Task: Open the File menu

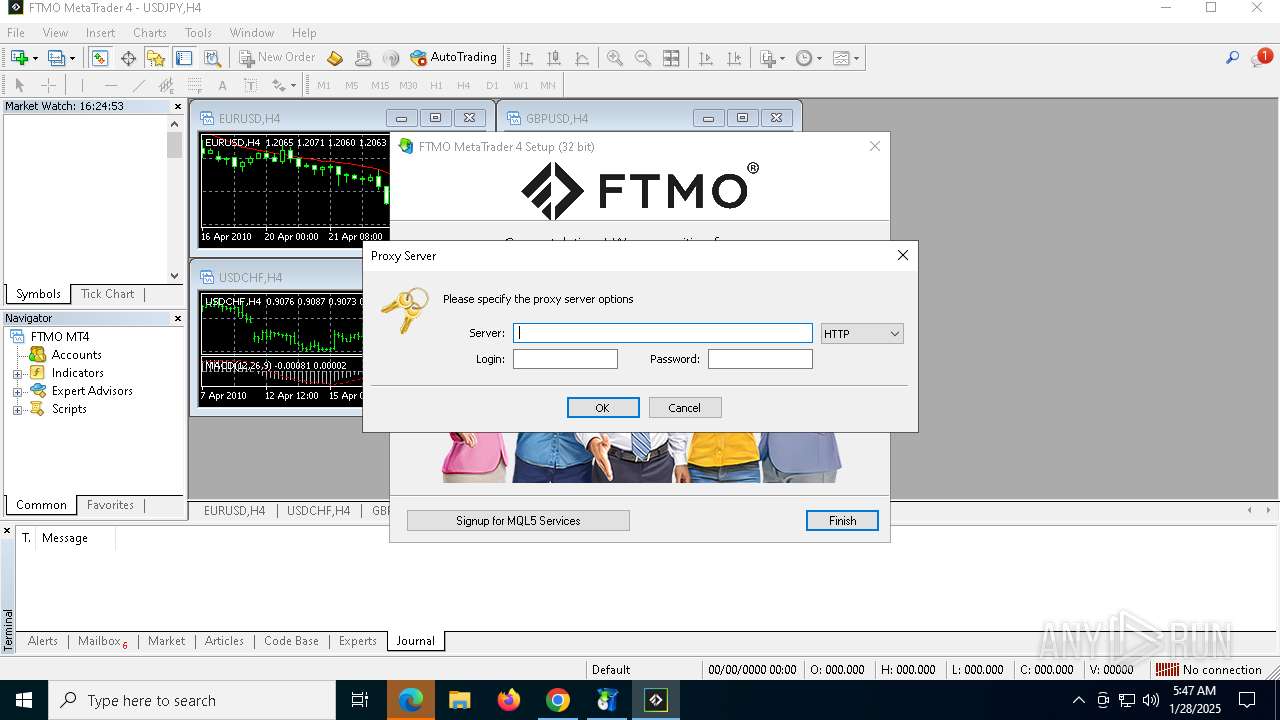Action: 16,32
